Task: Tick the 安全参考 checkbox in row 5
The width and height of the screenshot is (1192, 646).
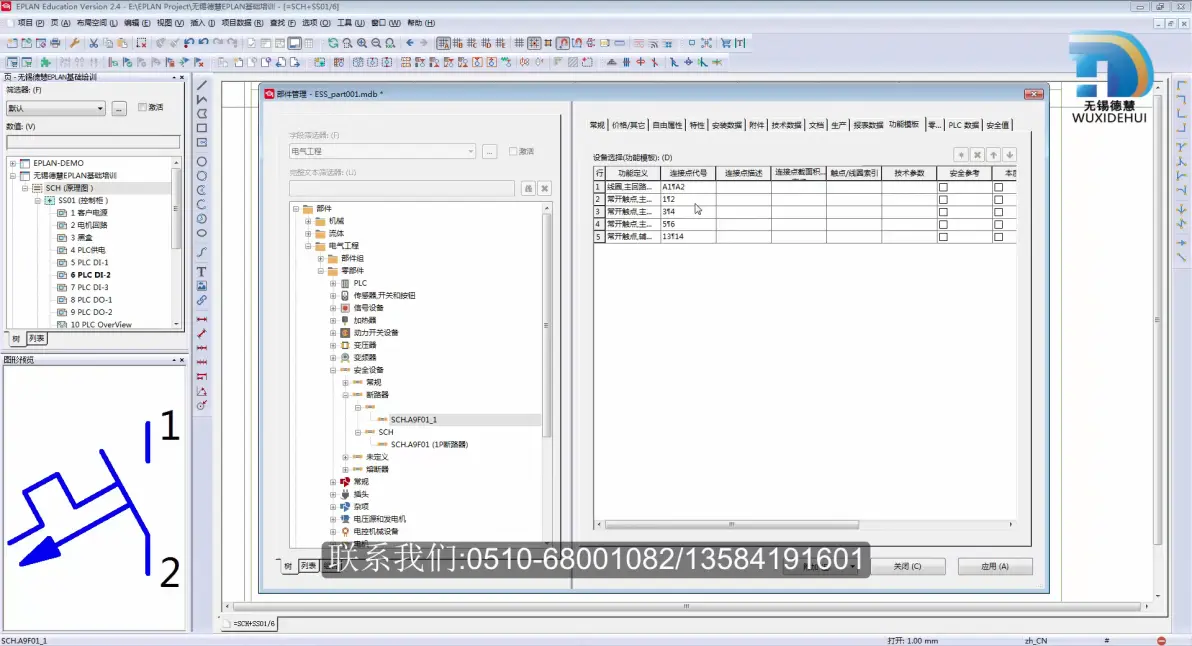Action: click(x=943, y=237)
